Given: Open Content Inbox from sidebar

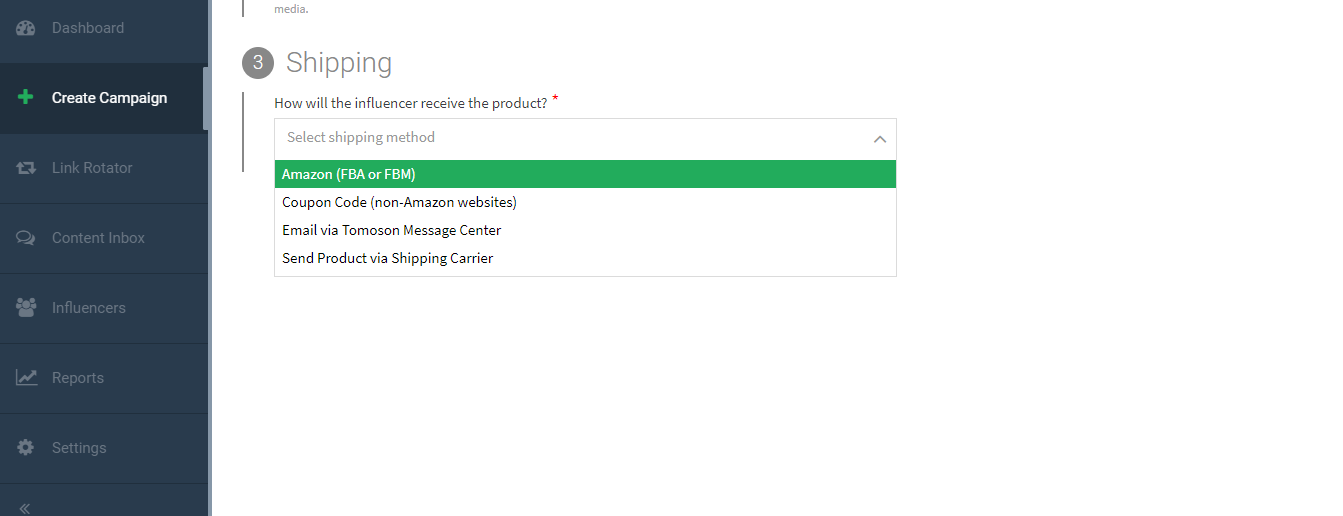Looking at the screenshot, I should (x=98, y=238).
